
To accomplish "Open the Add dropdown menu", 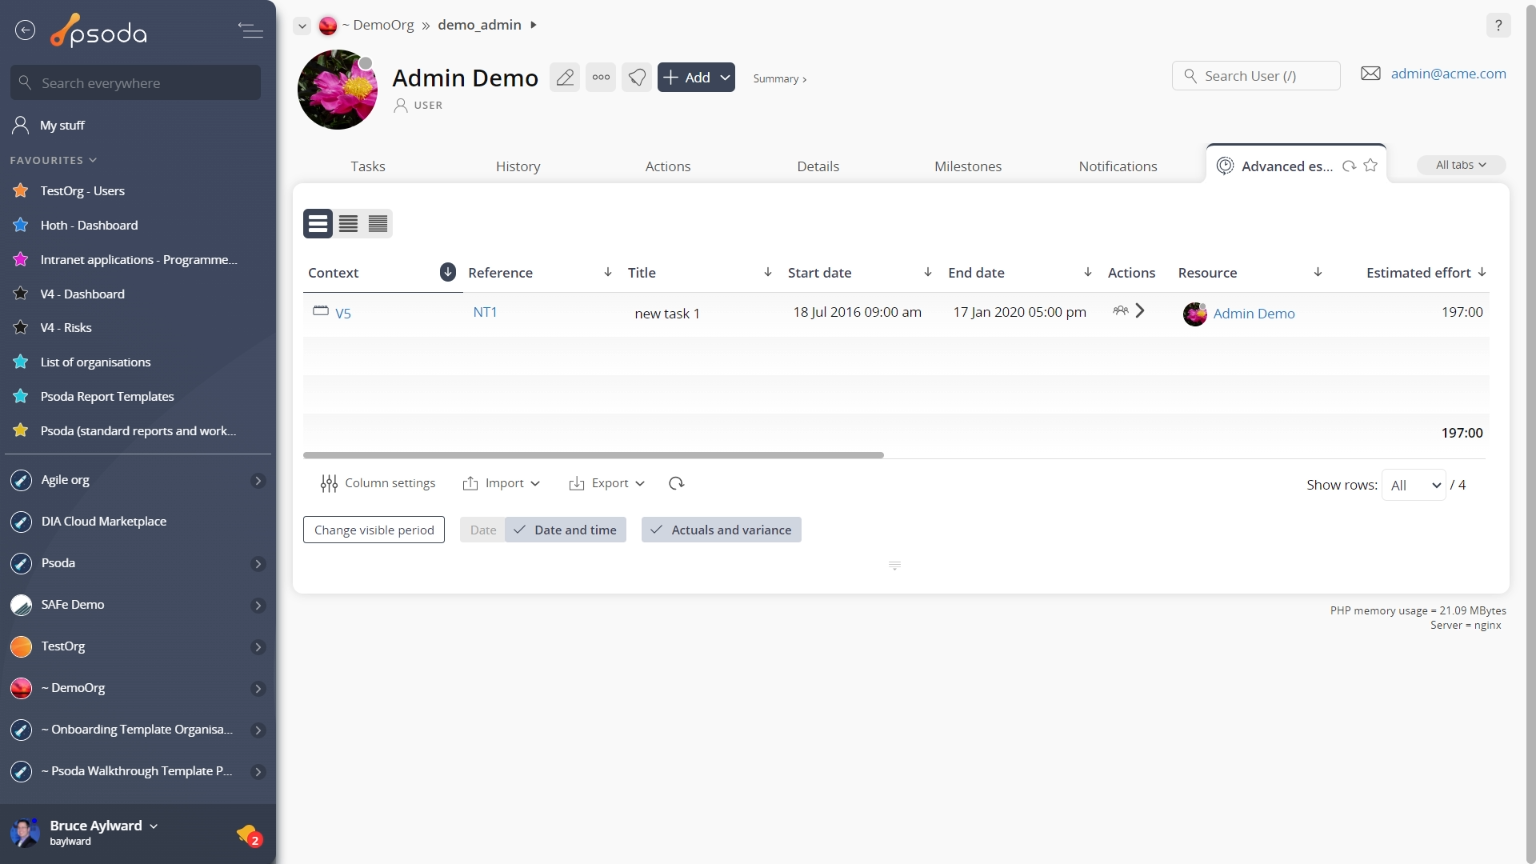I will pos(696,77).
